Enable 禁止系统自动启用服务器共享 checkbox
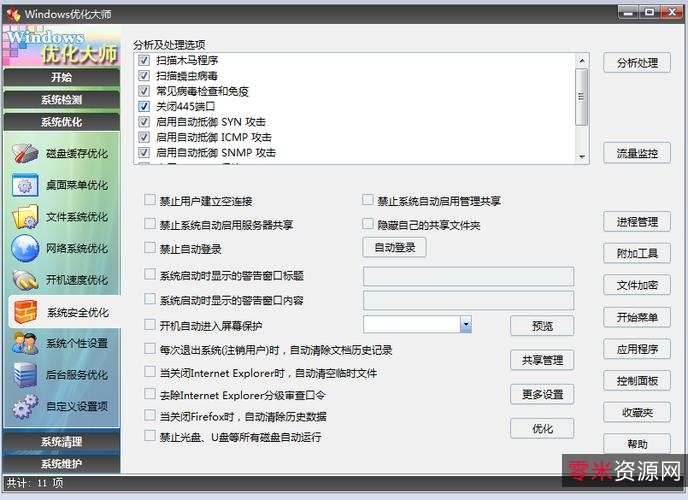Screen dimensions: 688x500 [150, 224]
